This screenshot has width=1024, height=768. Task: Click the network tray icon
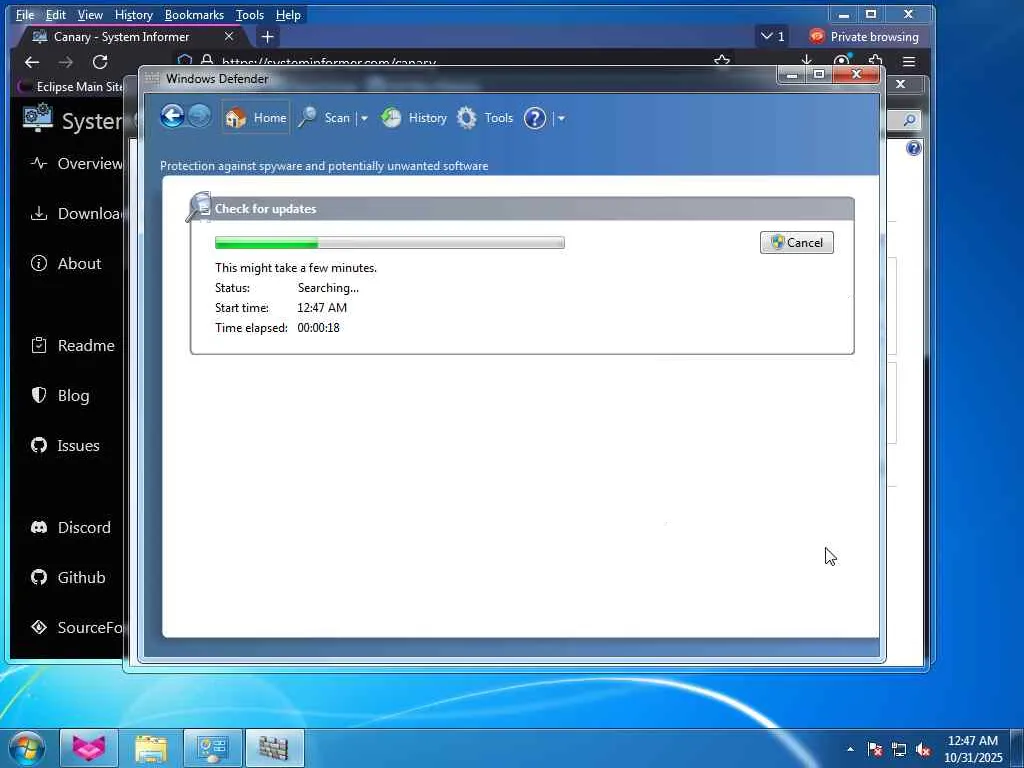pyautogui.click(x=899, y=749)
